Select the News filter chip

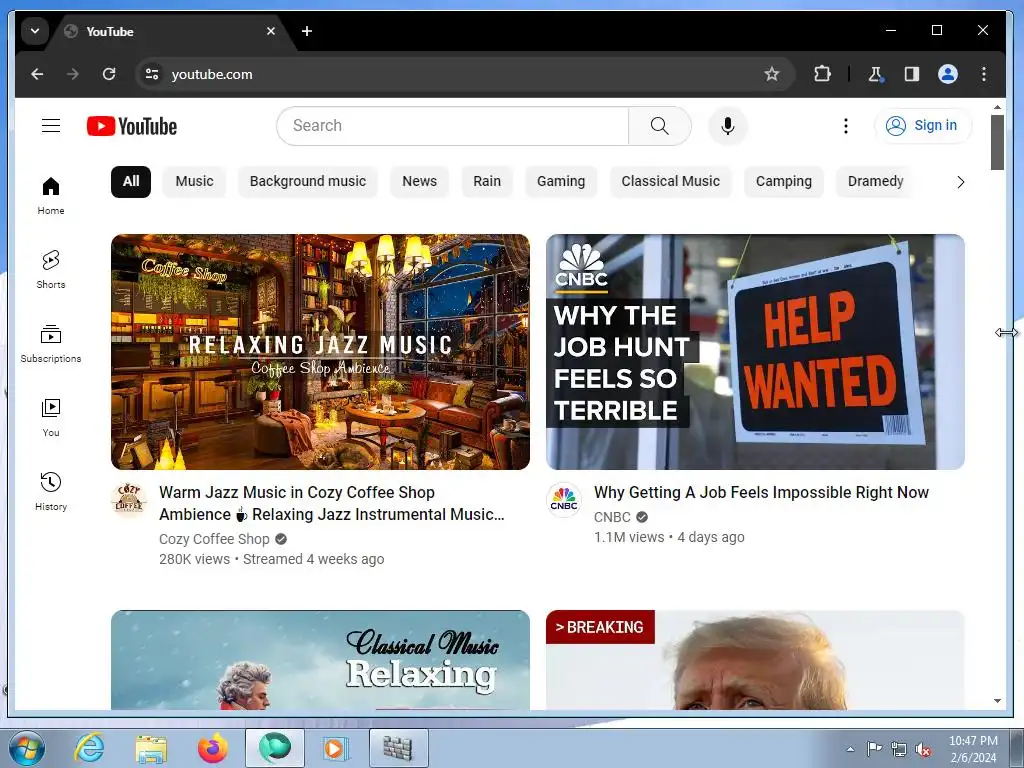(419, 182)
